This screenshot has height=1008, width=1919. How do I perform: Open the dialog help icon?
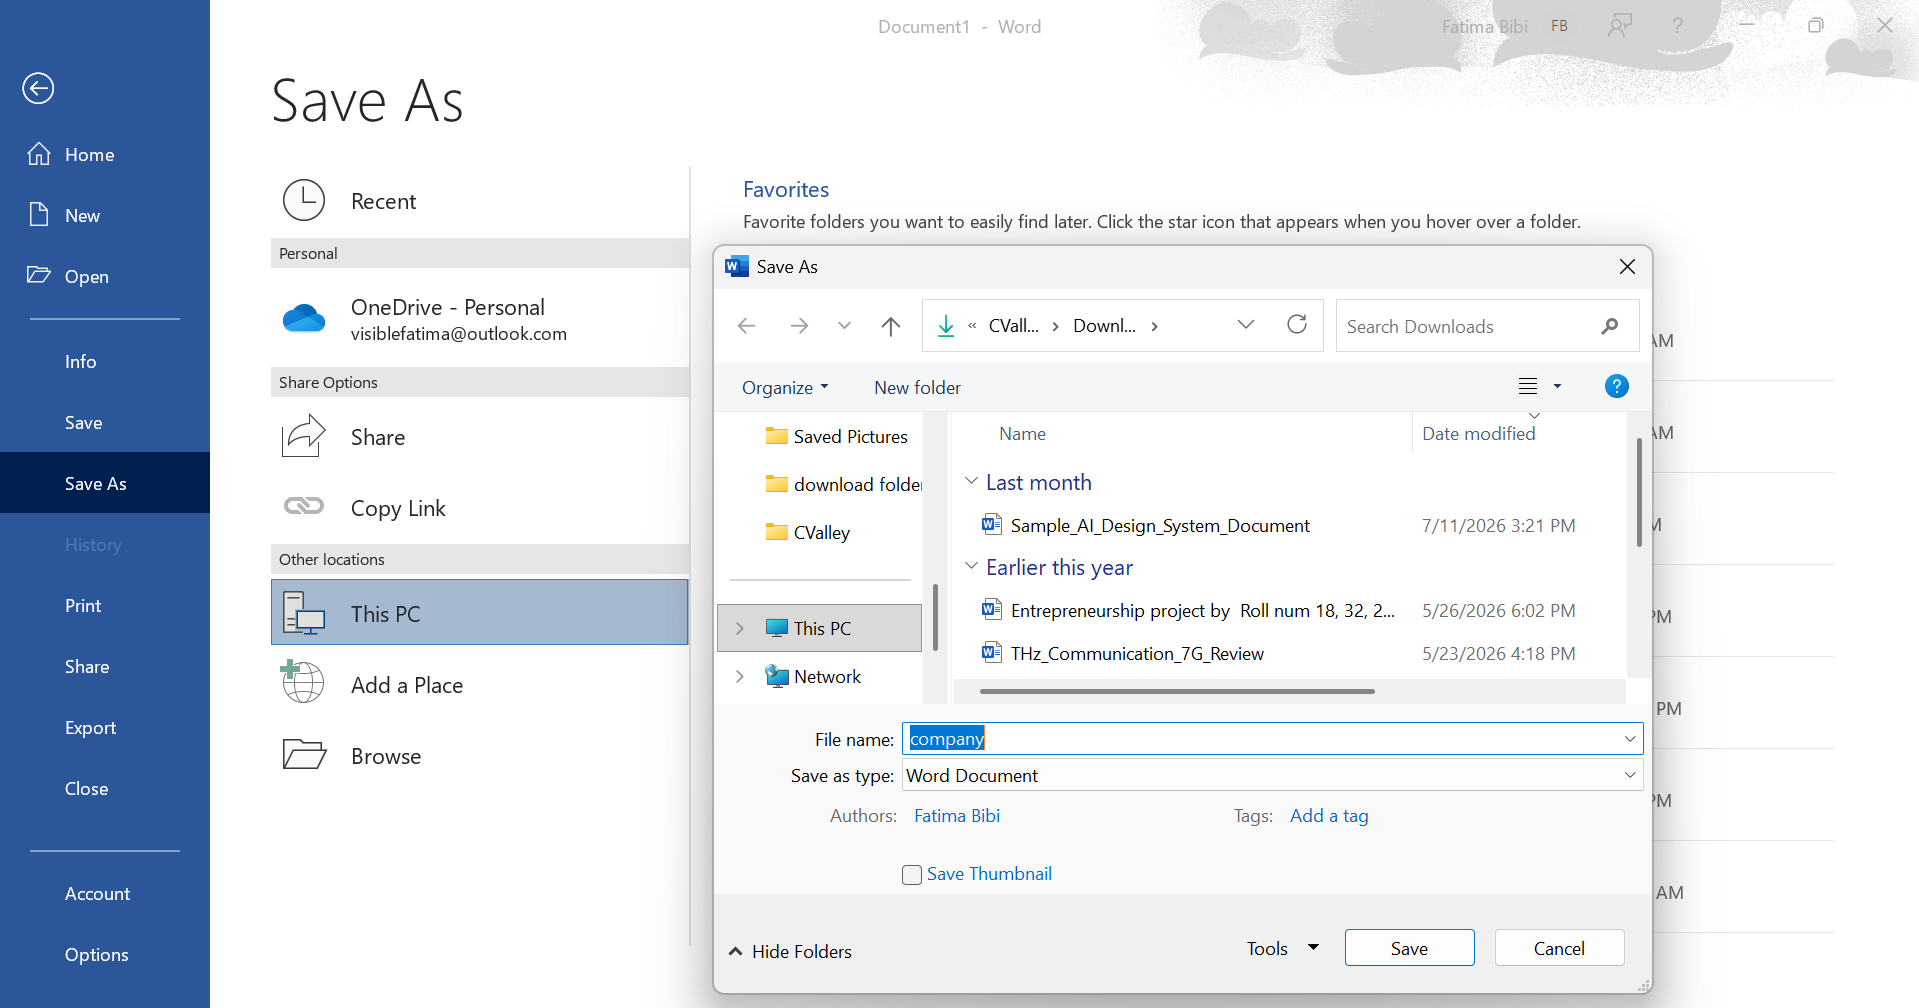tap(1616, 386)
